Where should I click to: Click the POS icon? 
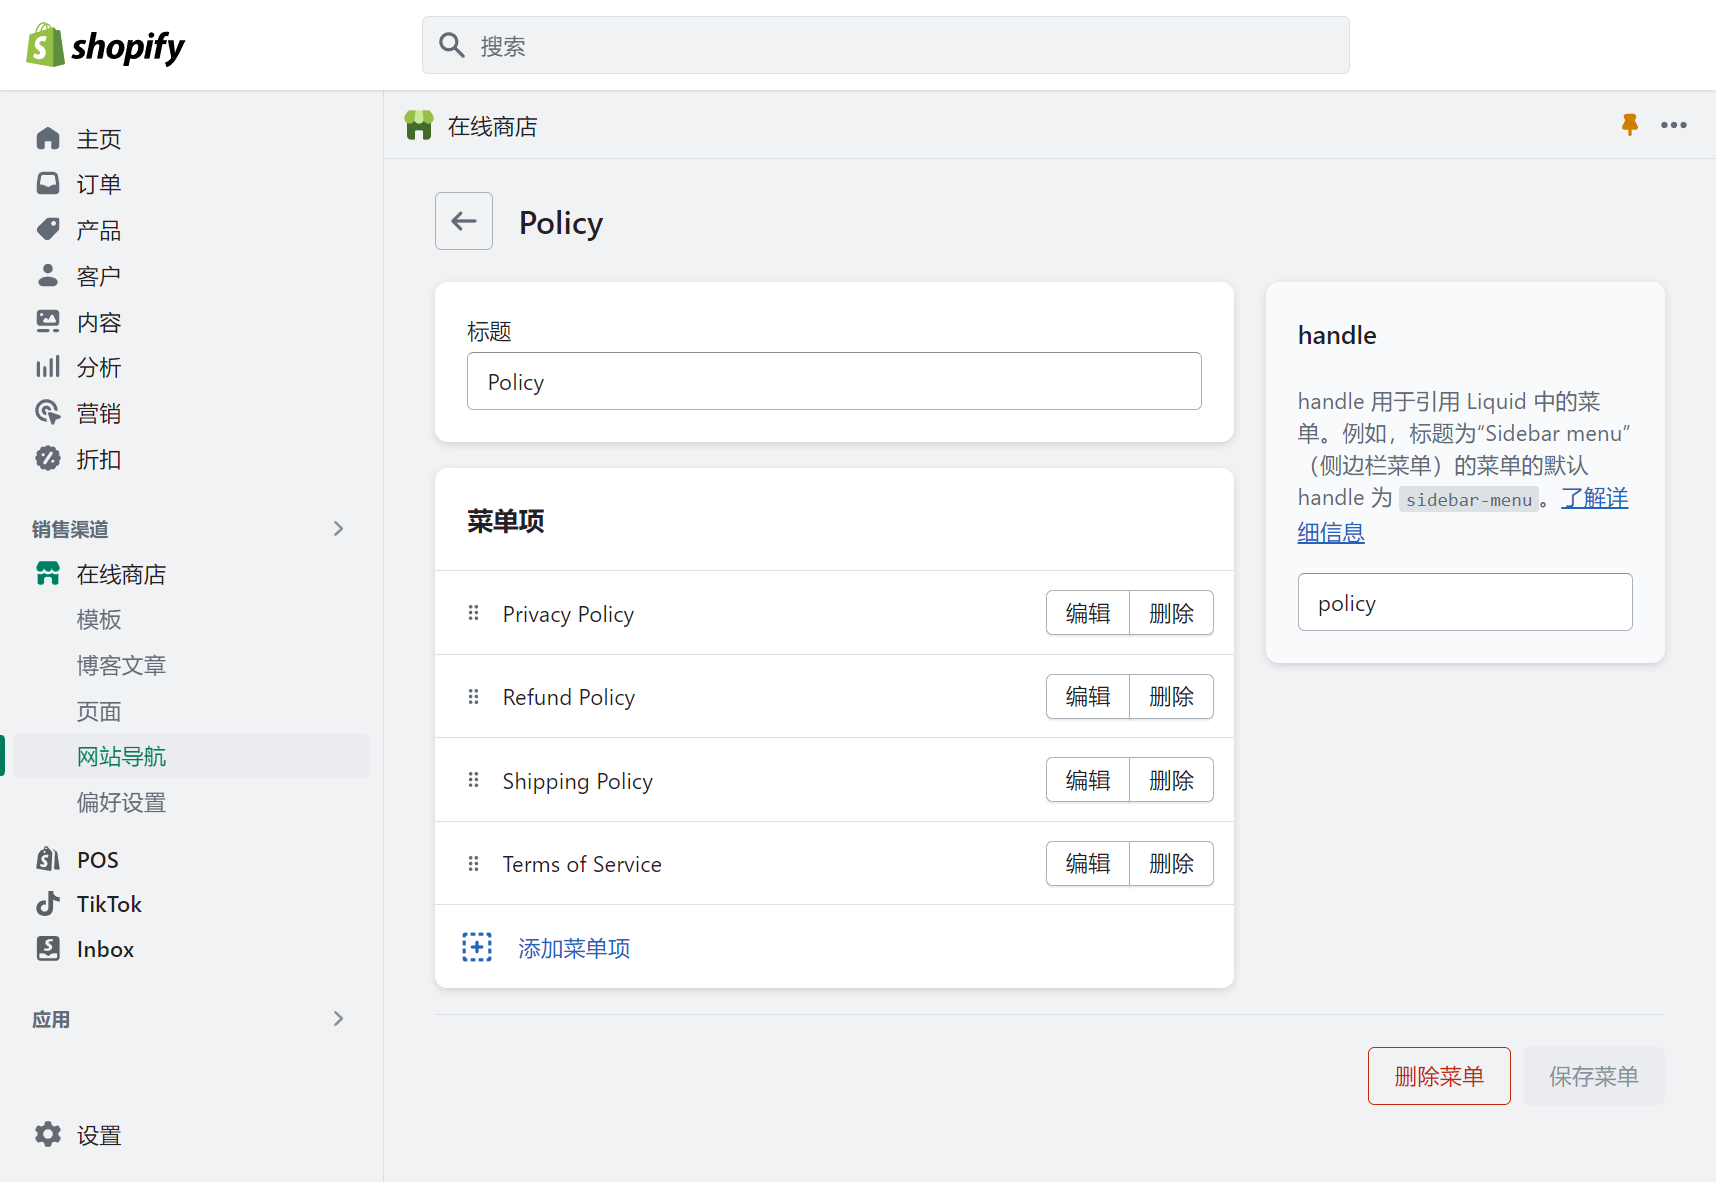point(48,859)
